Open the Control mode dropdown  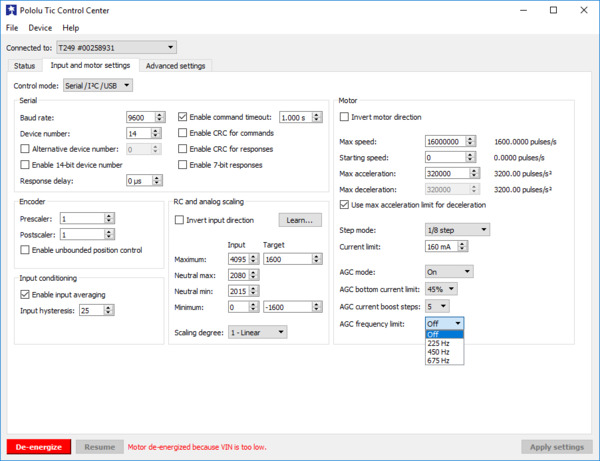click(x=98, y=86)
